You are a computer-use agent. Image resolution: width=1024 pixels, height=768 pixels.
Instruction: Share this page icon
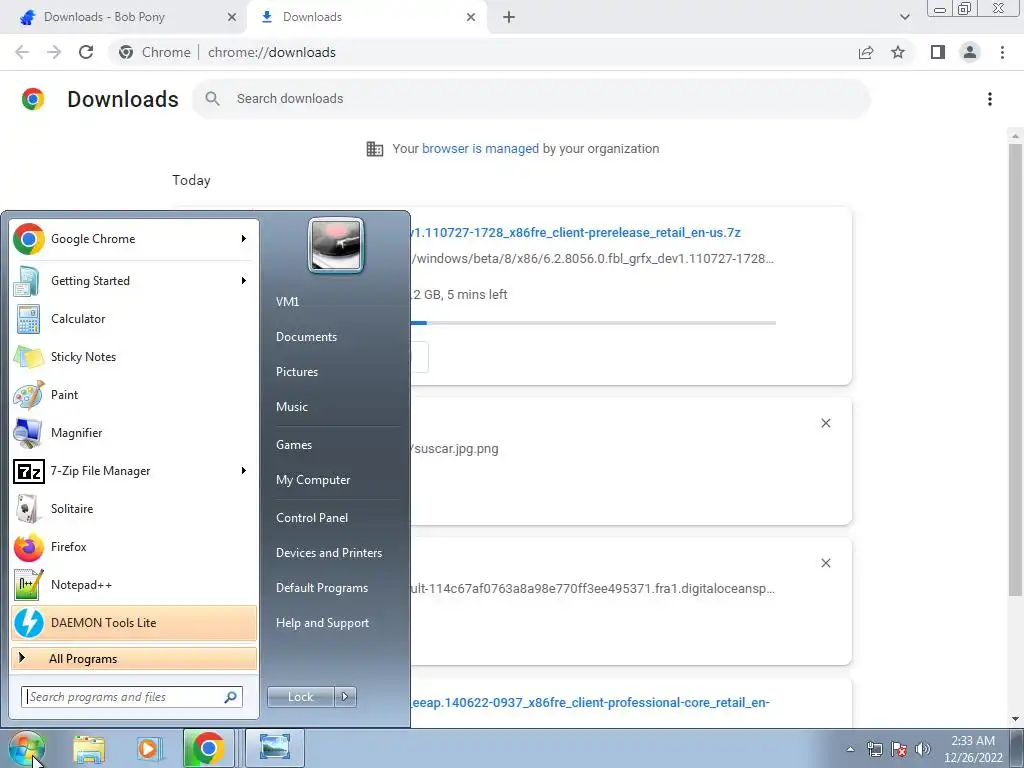[866, 52]
